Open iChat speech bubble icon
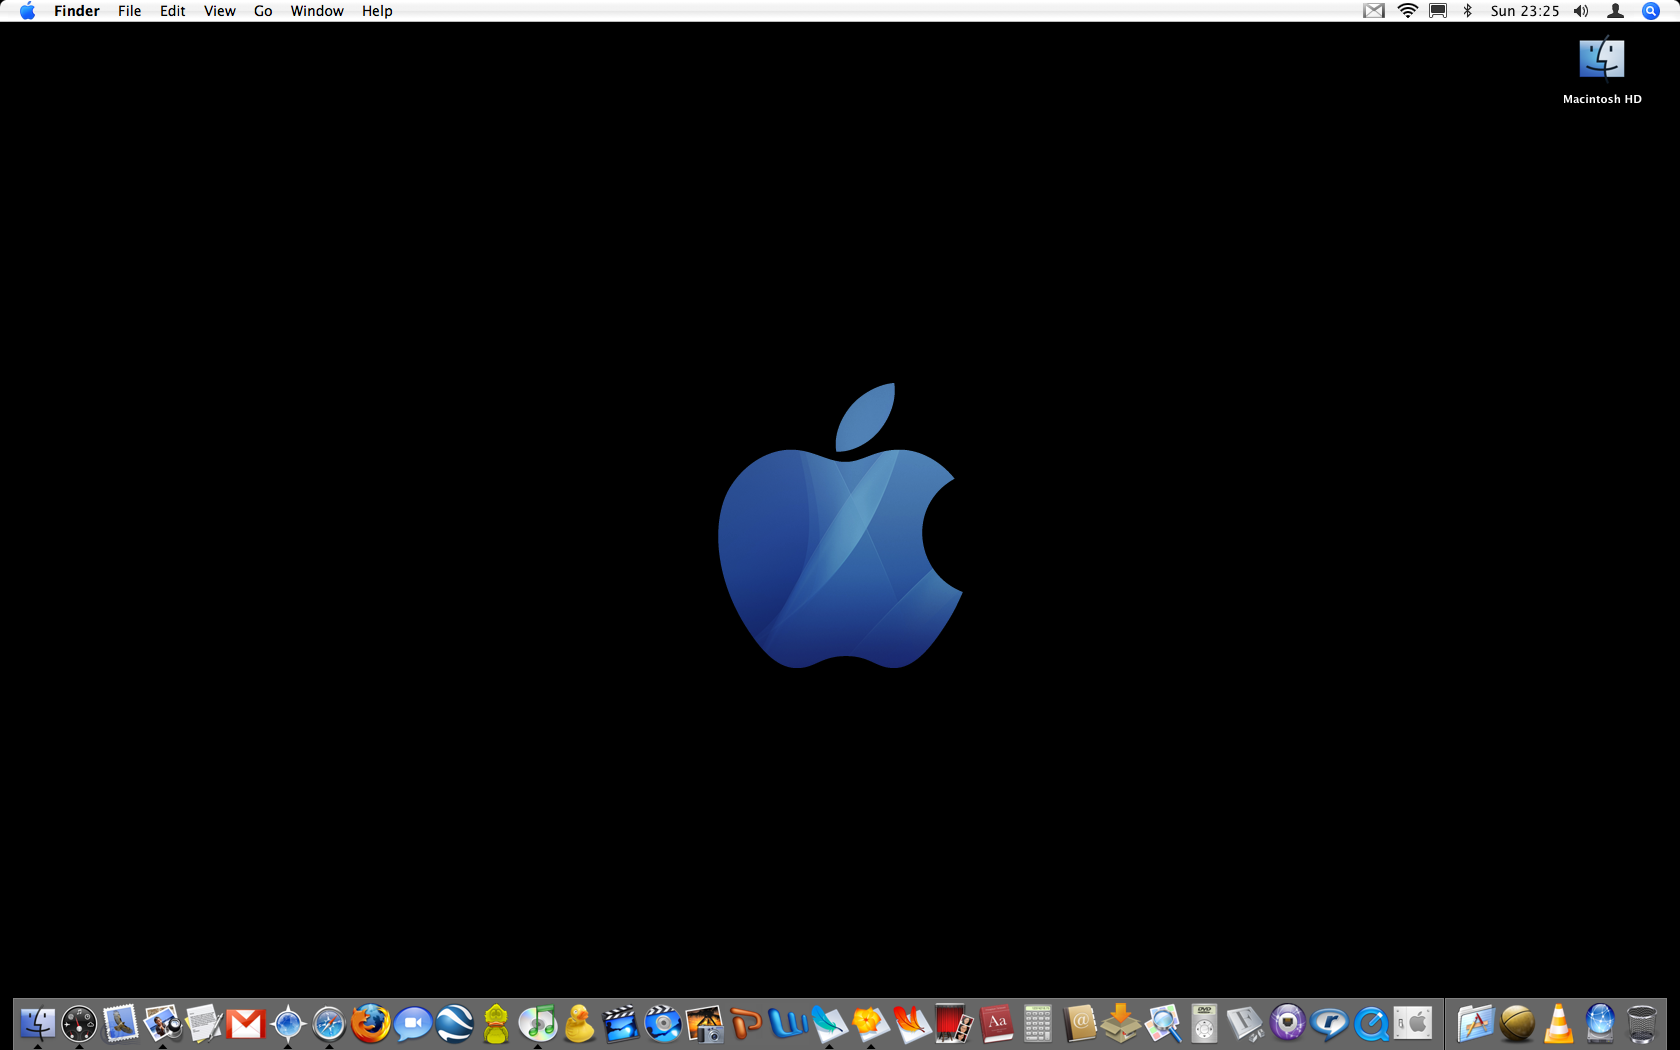The height and width of the screenshot is (1050, 1680). click(x=412, y=1023)
